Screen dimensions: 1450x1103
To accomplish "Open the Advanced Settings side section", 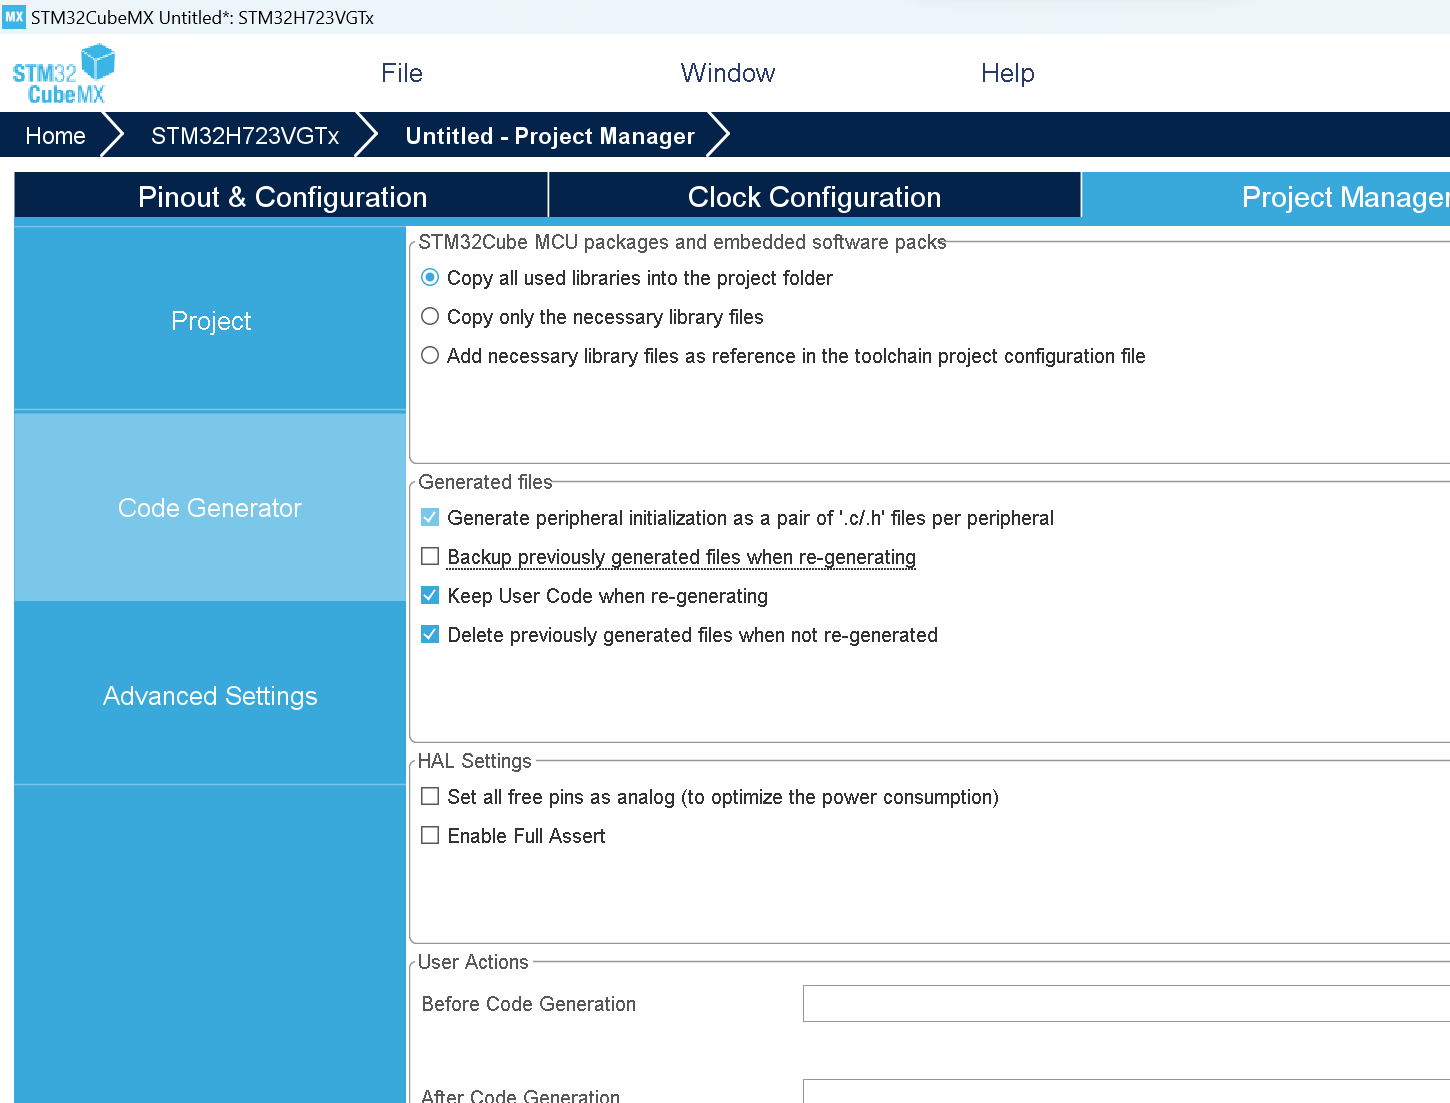I will coord(210,695).
